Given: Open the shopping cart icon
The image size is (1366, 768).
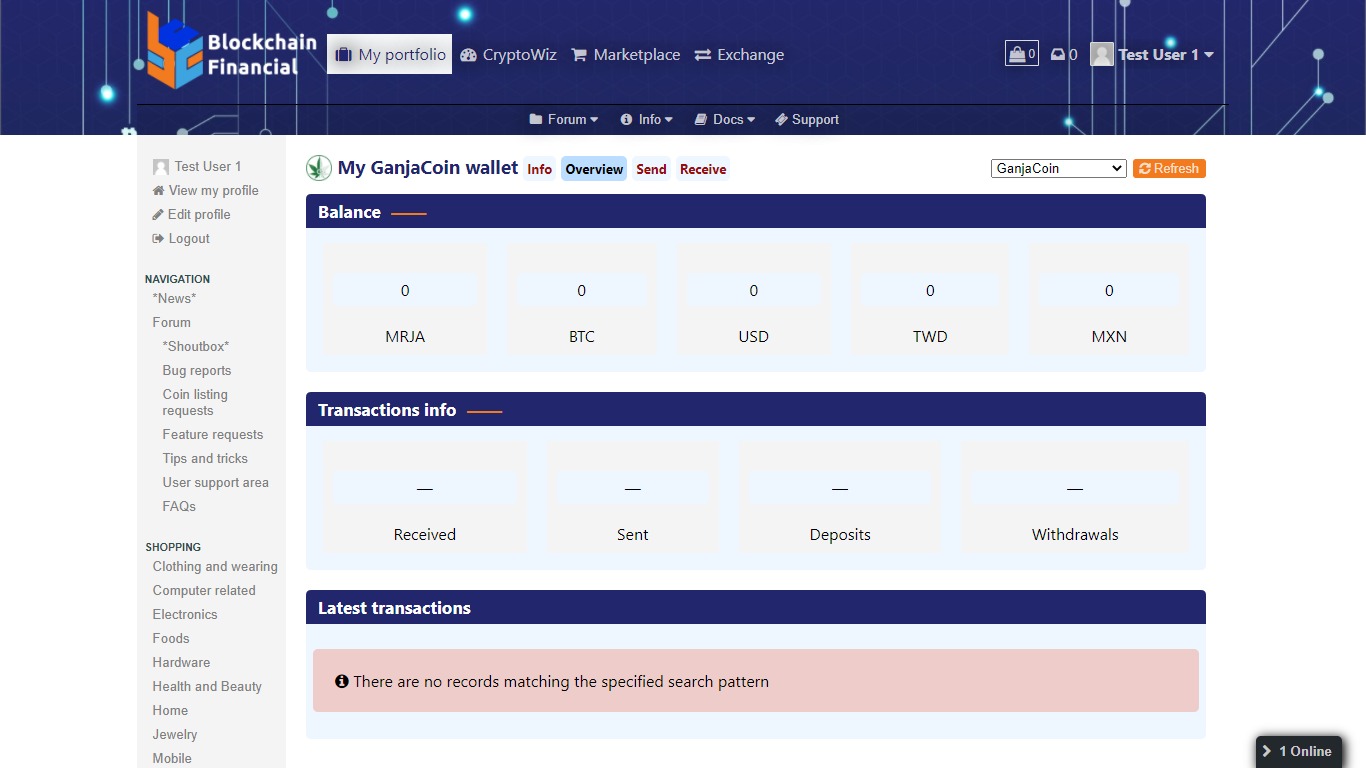Looking at the screenshot, I should coord(1021,54).
